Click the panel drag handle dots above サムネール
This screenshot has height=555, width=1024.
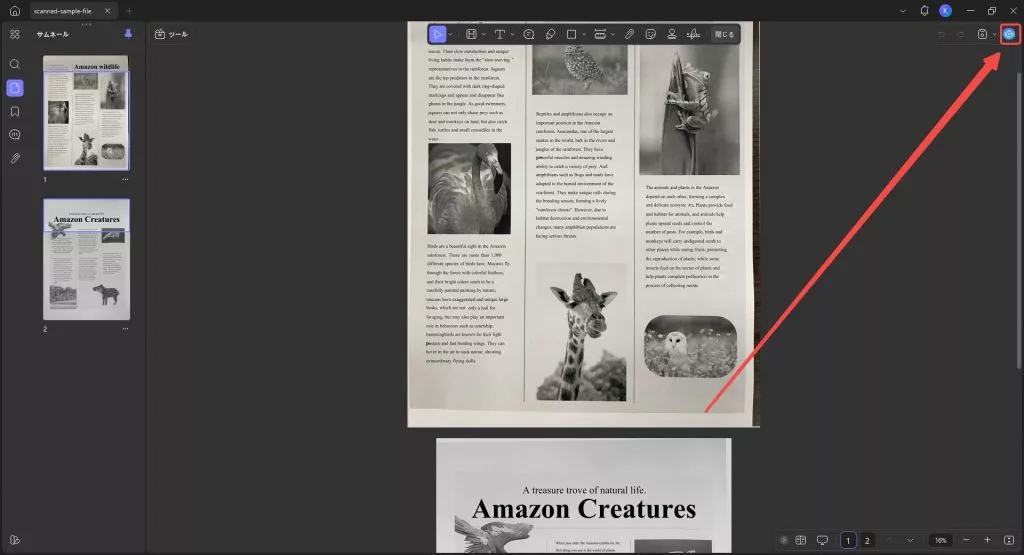(x=86, y=25)
